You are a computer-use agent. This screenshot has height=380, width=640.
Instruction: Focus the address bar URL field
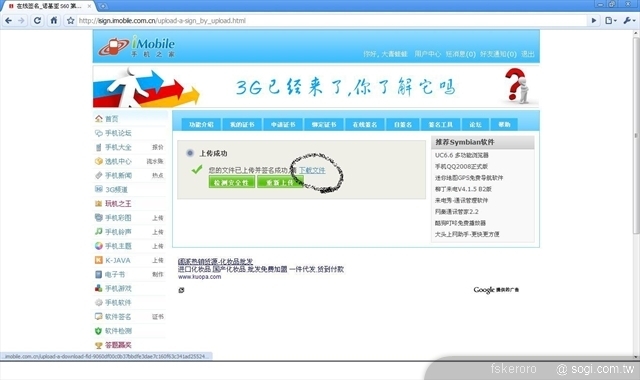(x=331, y=20)
